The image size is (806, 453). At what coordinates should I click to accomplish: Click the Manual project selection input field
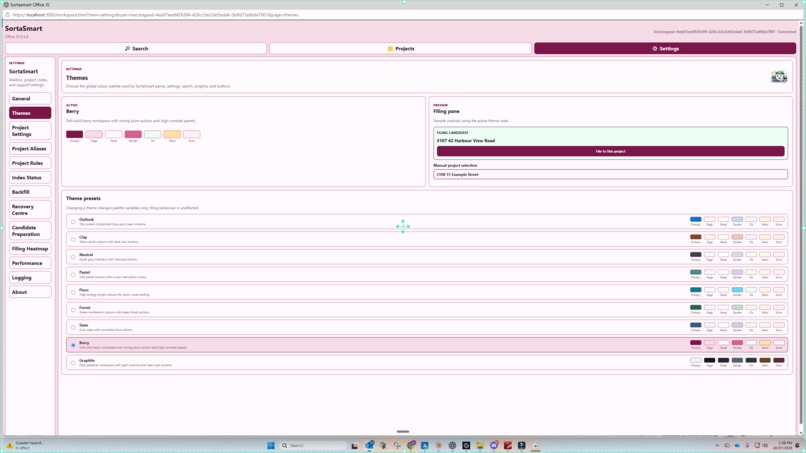610,174
